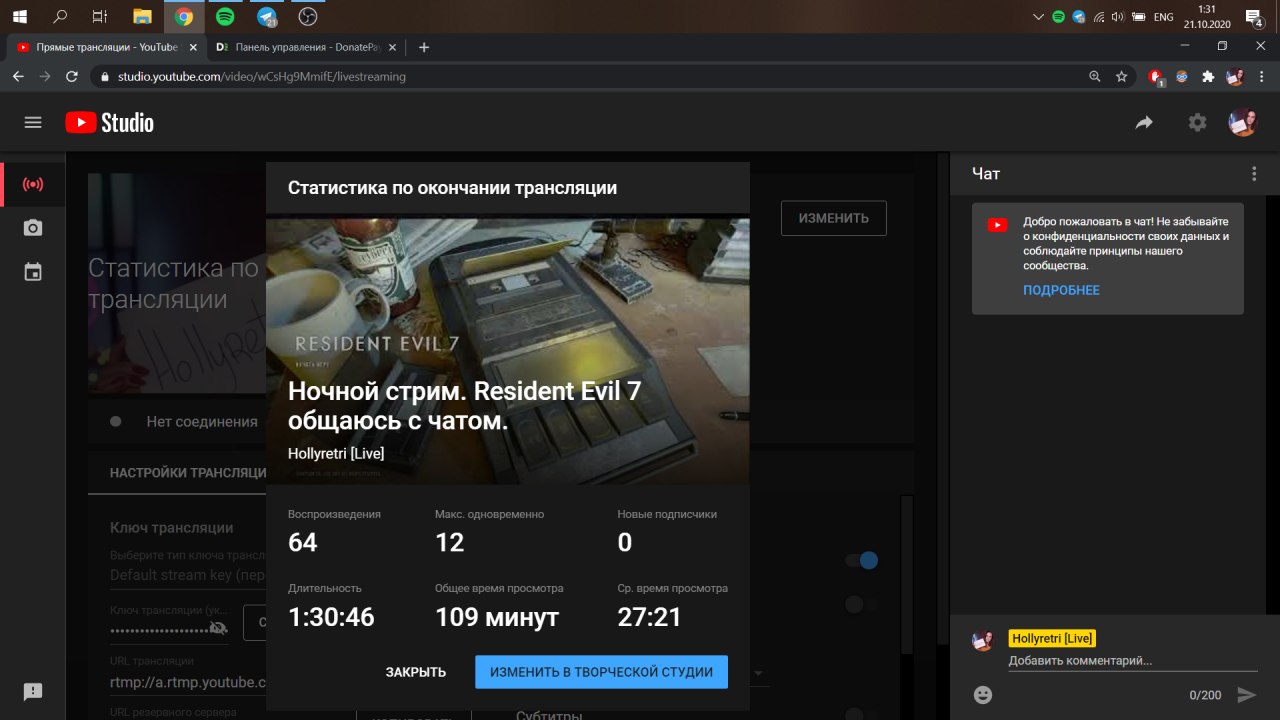Viewport: 1280px width, 720px height.
Task: Click the browser reload button
Action: coord(72,76)
